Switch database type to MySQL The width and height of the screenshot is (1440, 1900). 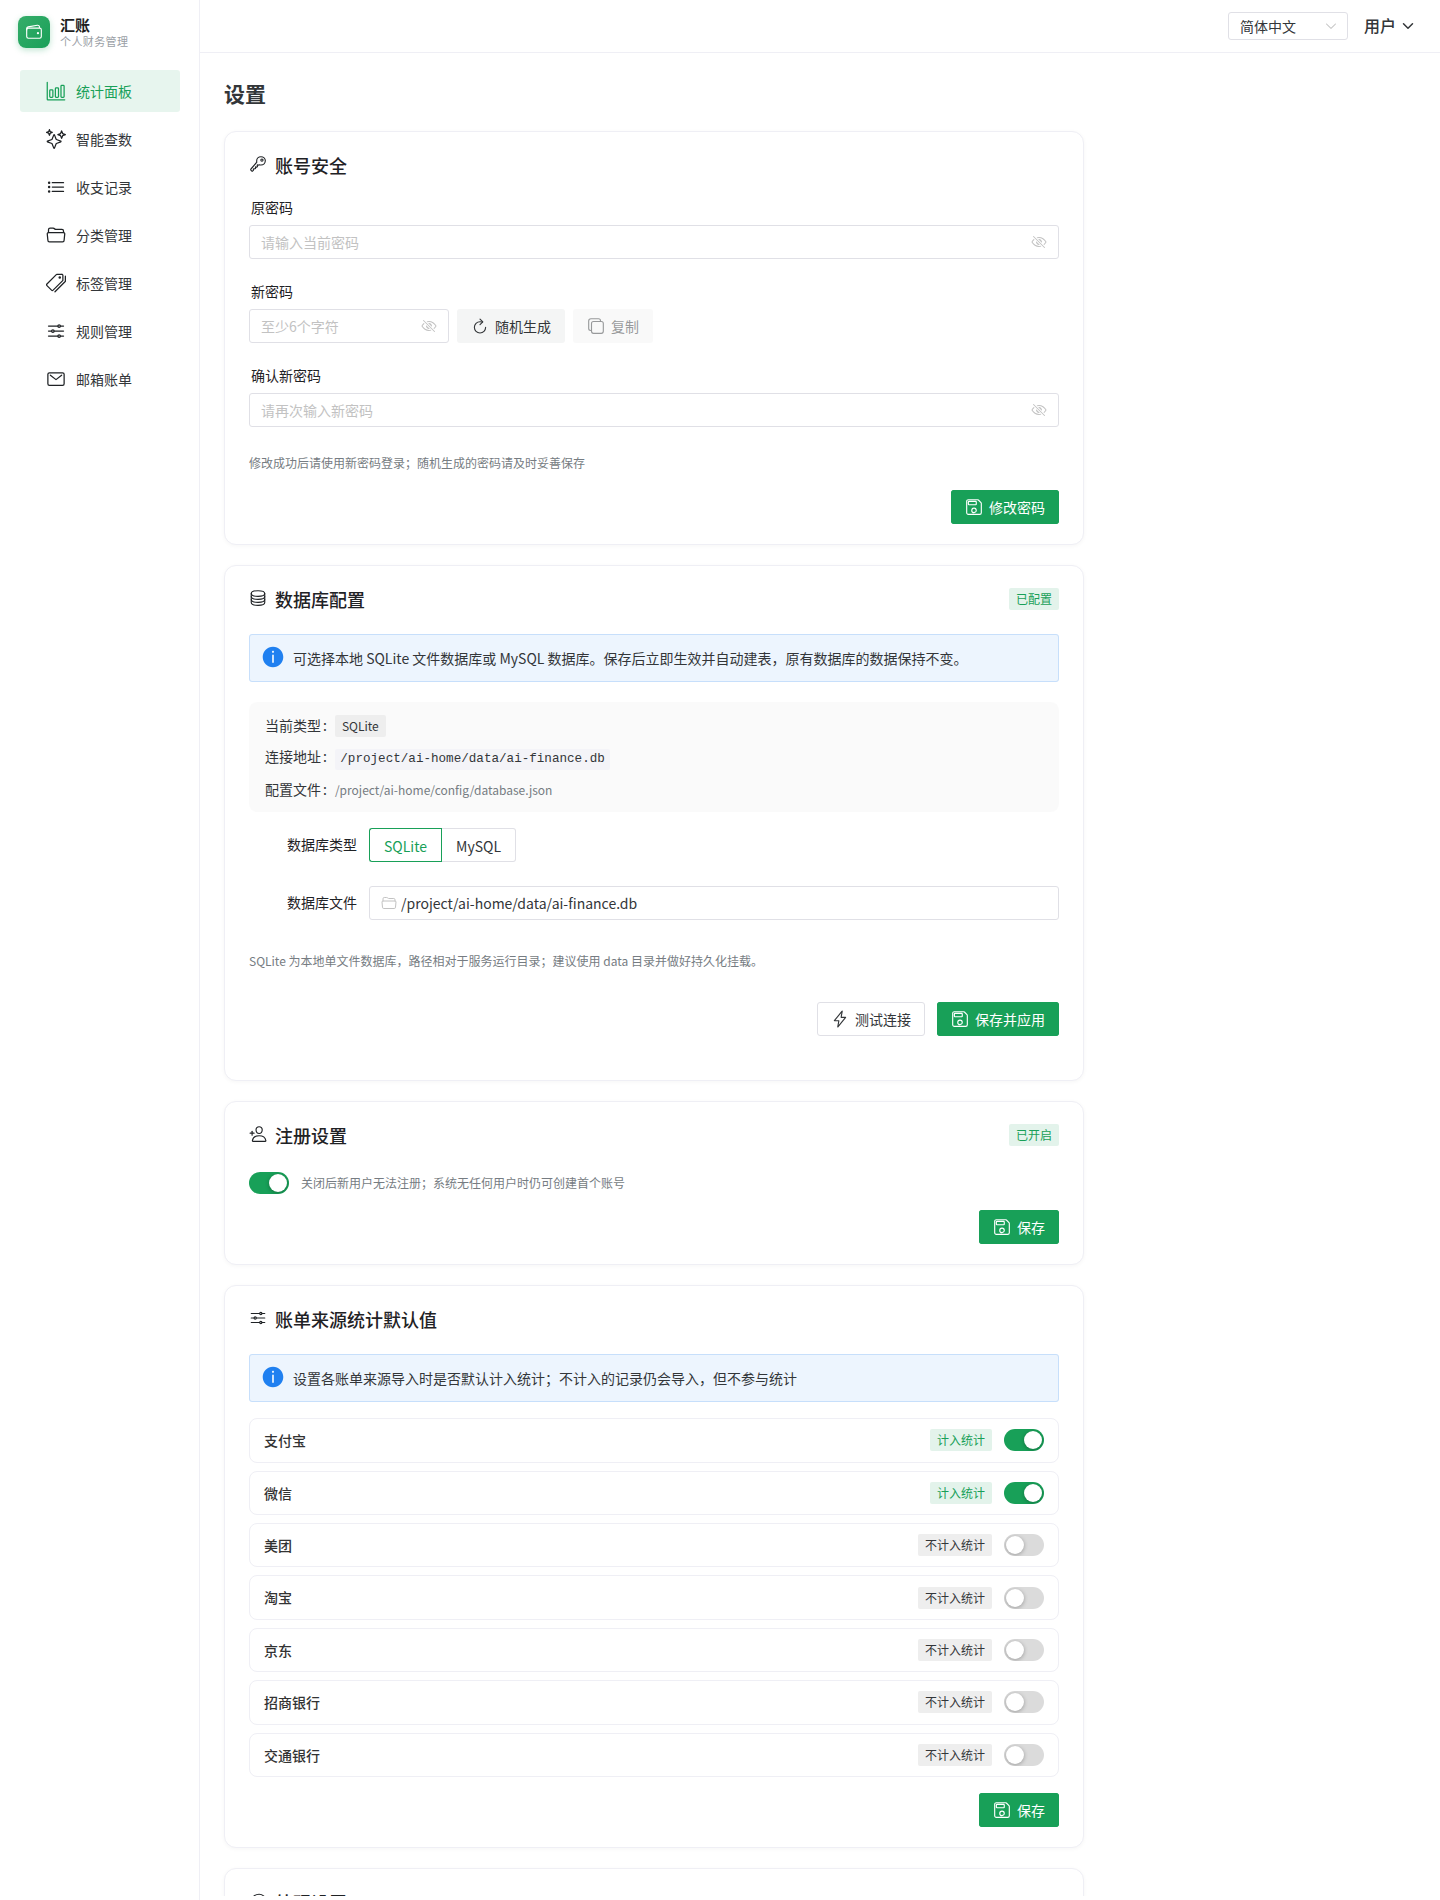click(478, 845)
